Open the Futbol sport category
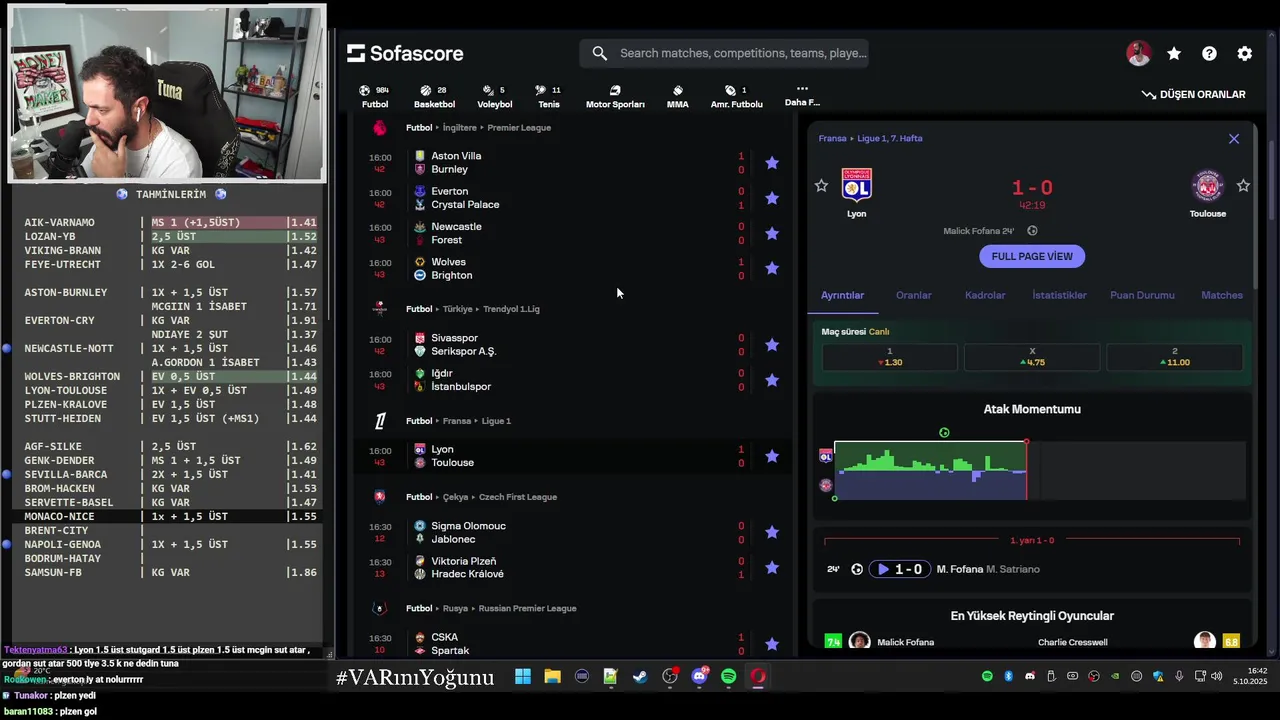Screen dimensions: 1280x720 pos(375,96)
